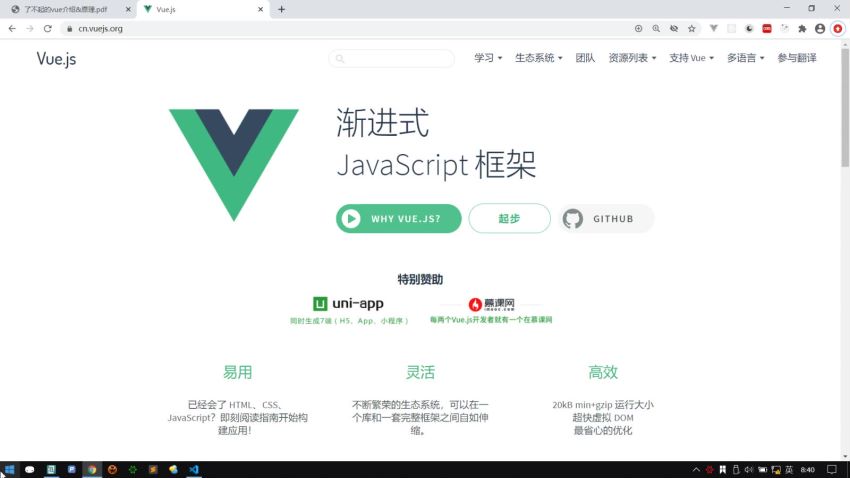
Task: Open Visual Studio Code from taskbar
Action: tap(194, 470)
